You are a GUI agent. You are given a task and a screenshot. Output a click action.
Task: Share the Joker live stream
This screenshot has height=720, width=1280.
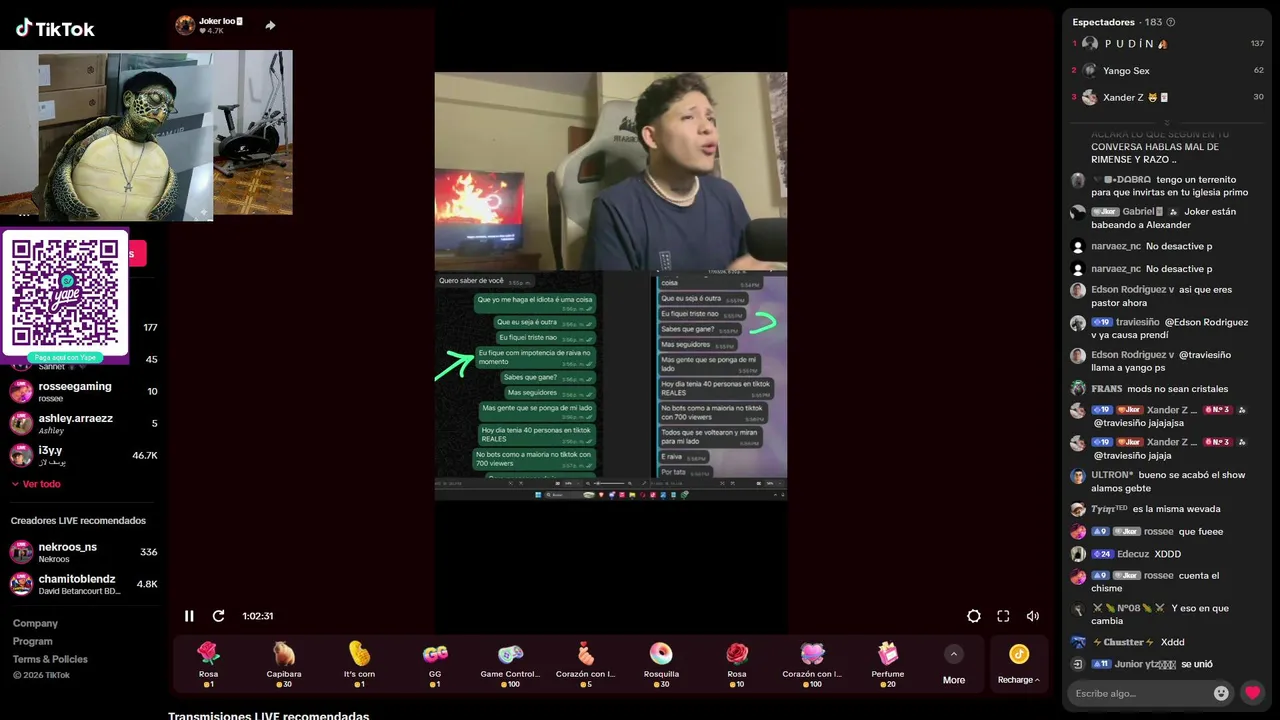click(x=270, y=26)
